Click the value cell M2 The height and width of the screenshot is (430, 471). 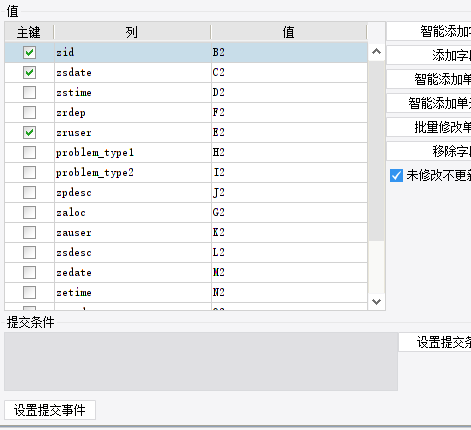[289, 272]
